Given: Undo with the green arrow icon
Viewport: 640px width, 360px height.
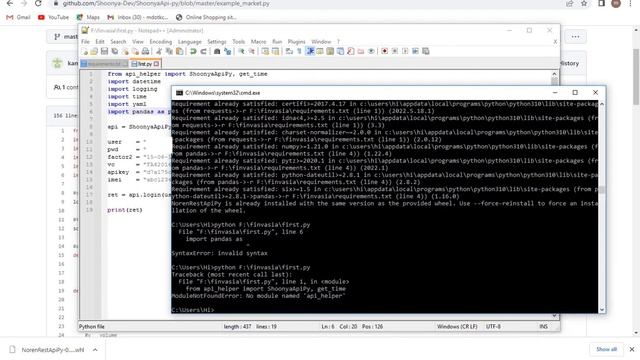Looking at the screenshot, I should (x=193, y=51).
